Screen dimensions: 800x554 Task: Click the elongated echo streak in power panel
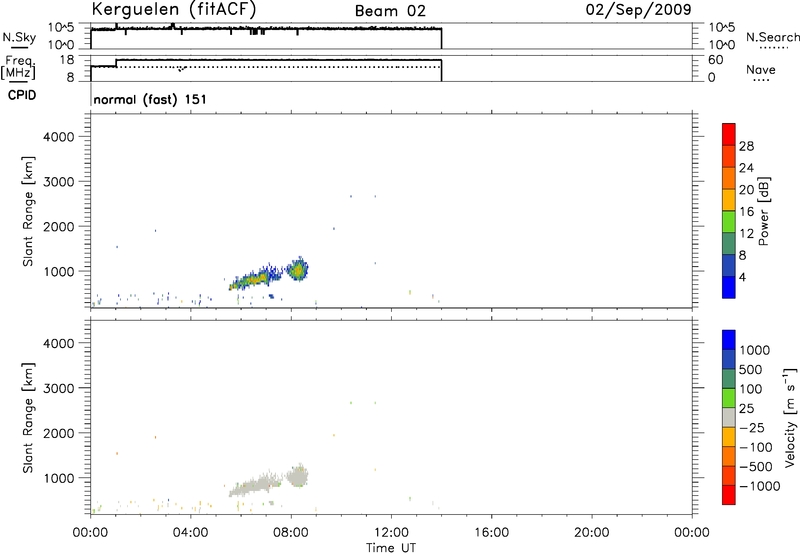pos(254,279)
